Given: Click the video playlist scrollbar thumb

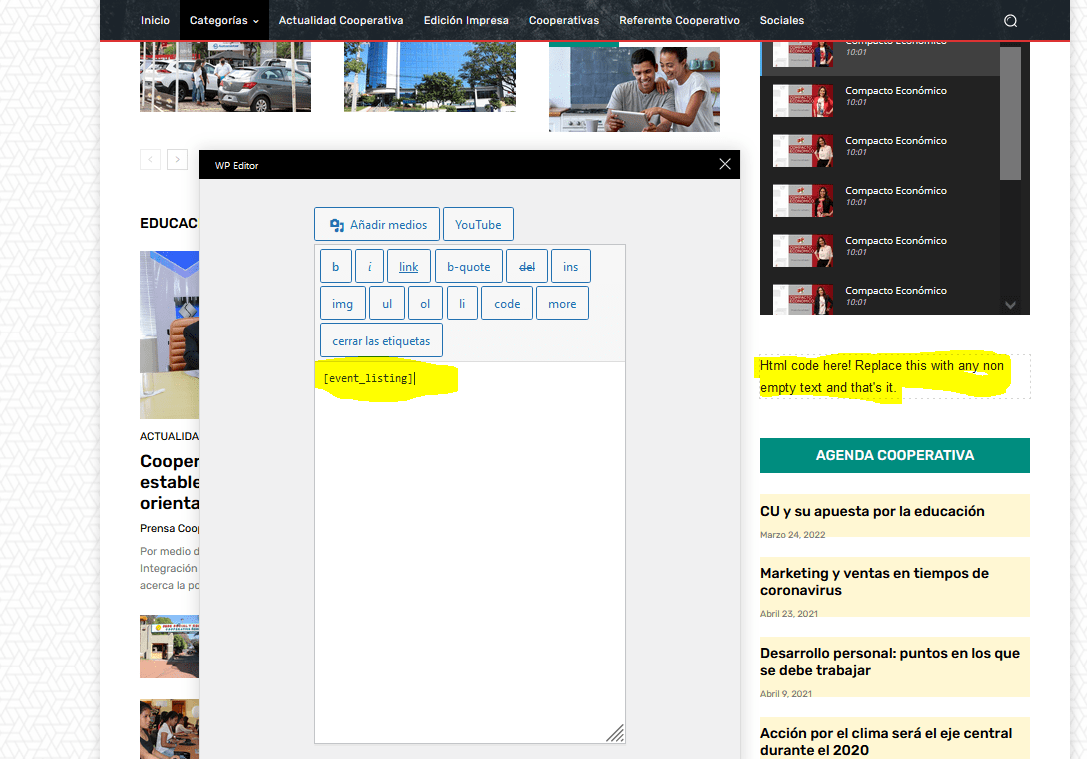Looking at the screenshot, I should click(x=1010, y=114).
